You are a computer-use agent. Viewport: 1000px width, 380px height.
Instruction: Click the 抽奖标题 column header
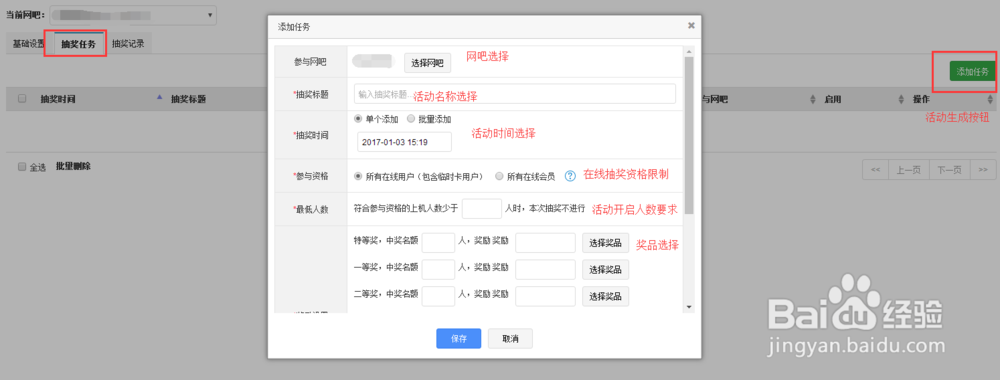pos(188,99)
